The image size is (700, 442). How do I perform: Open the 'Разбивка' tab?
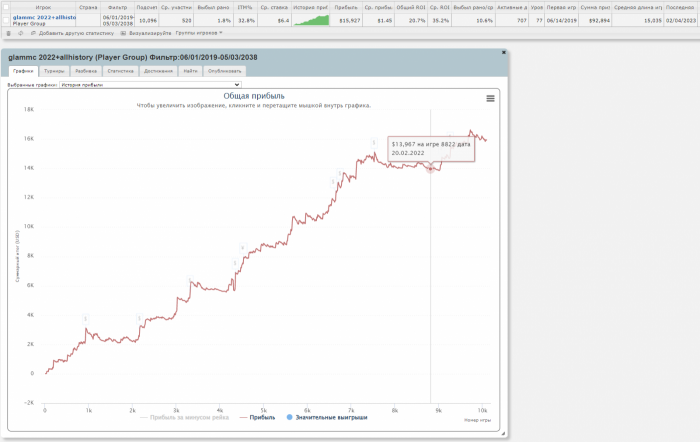[86, 71]
